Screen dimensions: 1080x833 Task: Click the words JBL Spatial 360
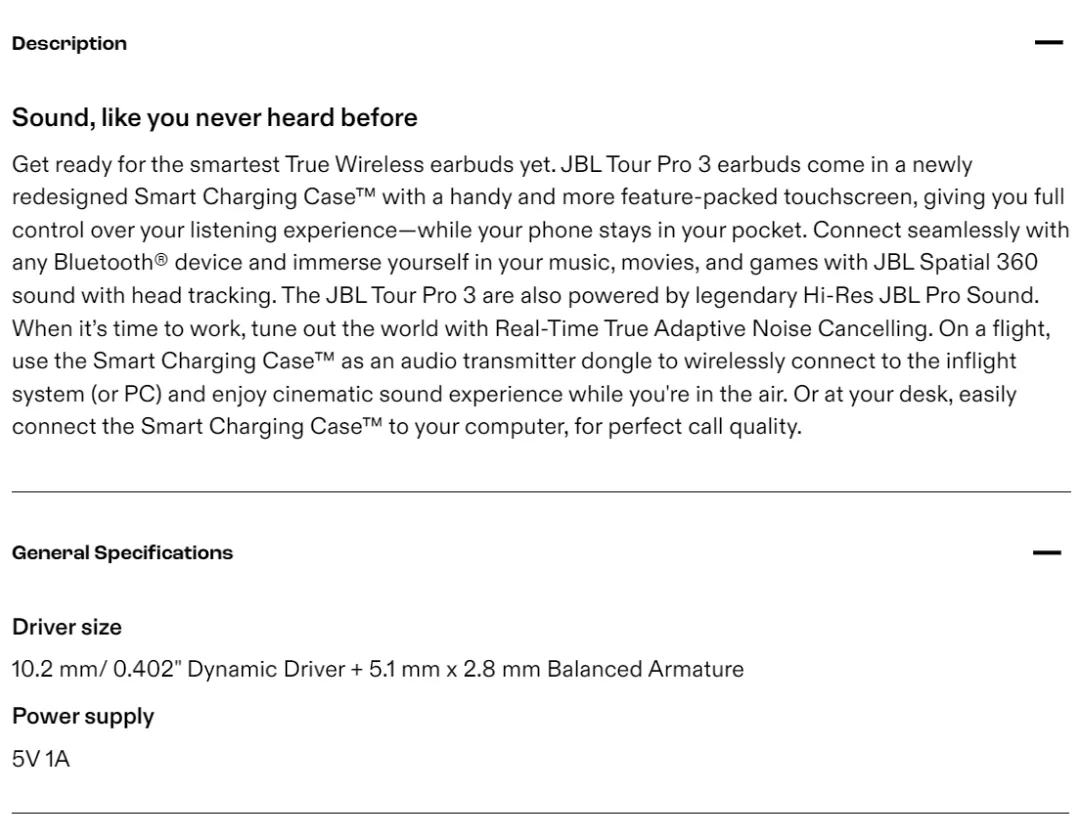click(x=955, y=263)
